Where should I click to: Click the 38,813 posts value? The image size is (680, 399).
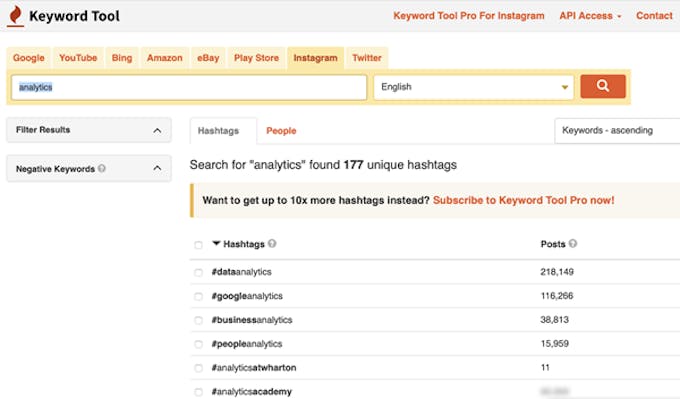click(554, 320)
